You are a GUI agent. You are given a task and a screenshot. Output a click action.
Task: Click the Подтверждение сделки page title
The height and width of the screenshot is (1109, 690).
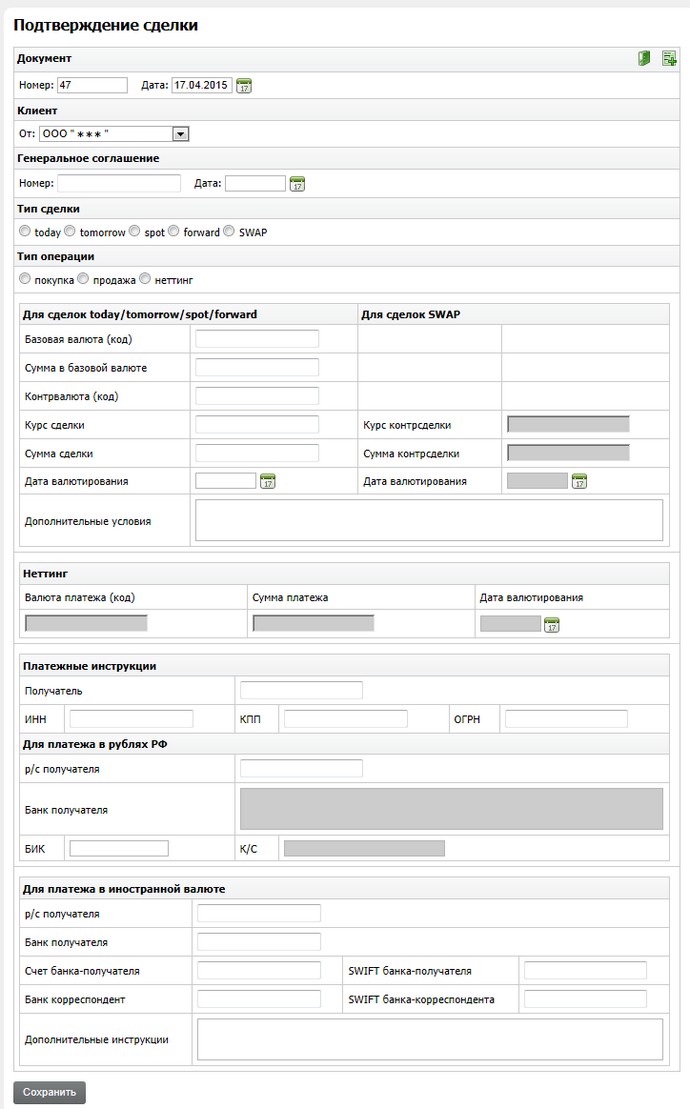105,25
